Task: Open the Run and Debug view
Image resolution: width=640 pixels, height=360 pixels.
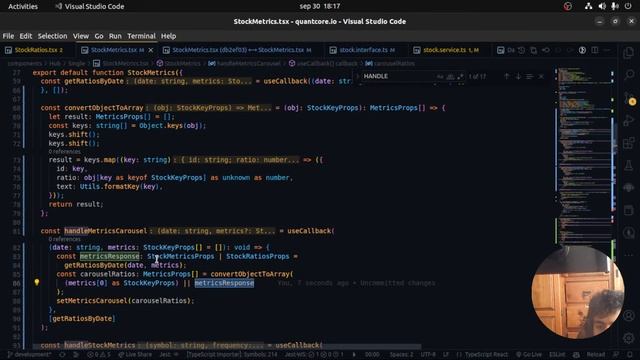Action: pyautogui.click(x=629, y=121)
